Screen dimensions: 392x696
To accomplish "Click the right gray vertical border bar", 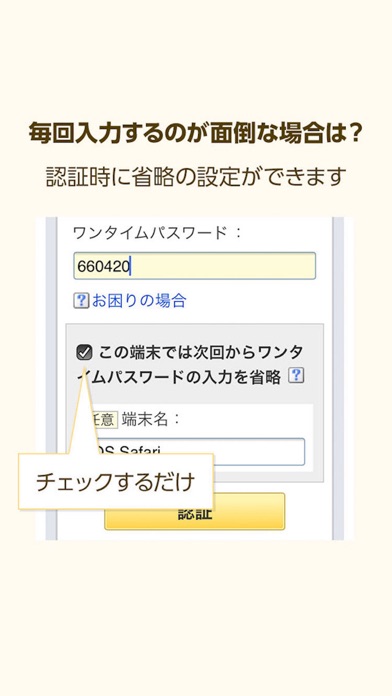I will point(338,378).
